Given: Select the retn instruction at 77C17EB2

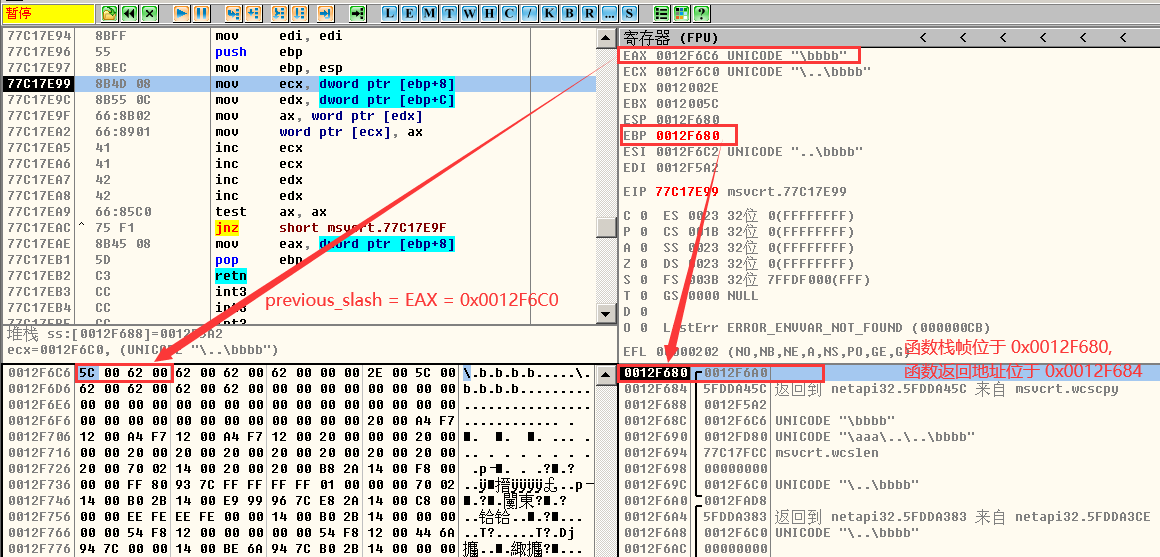Looking at the screenshot, I should point(231,276).
